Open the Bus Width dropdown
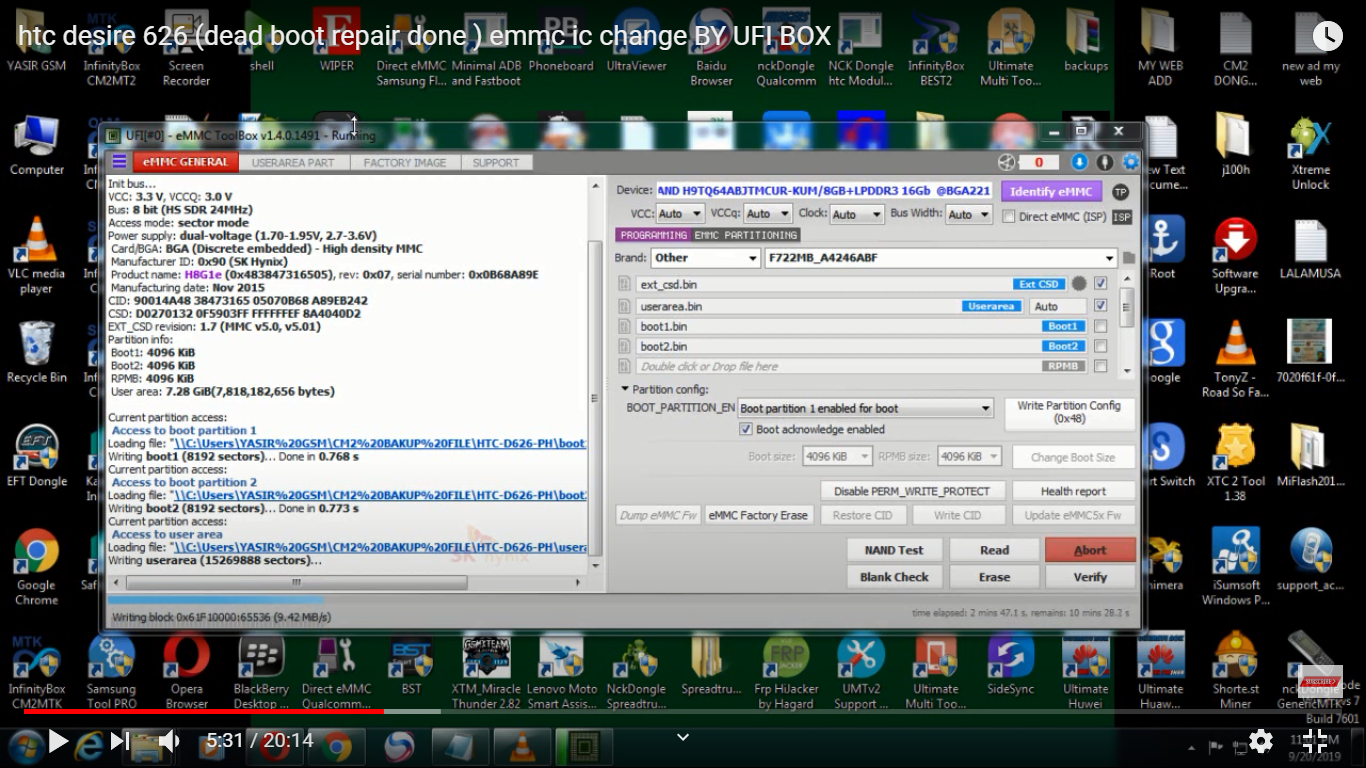Image resolution: width=1366 pixels, height=768 pixels. (x=969, y=214)
